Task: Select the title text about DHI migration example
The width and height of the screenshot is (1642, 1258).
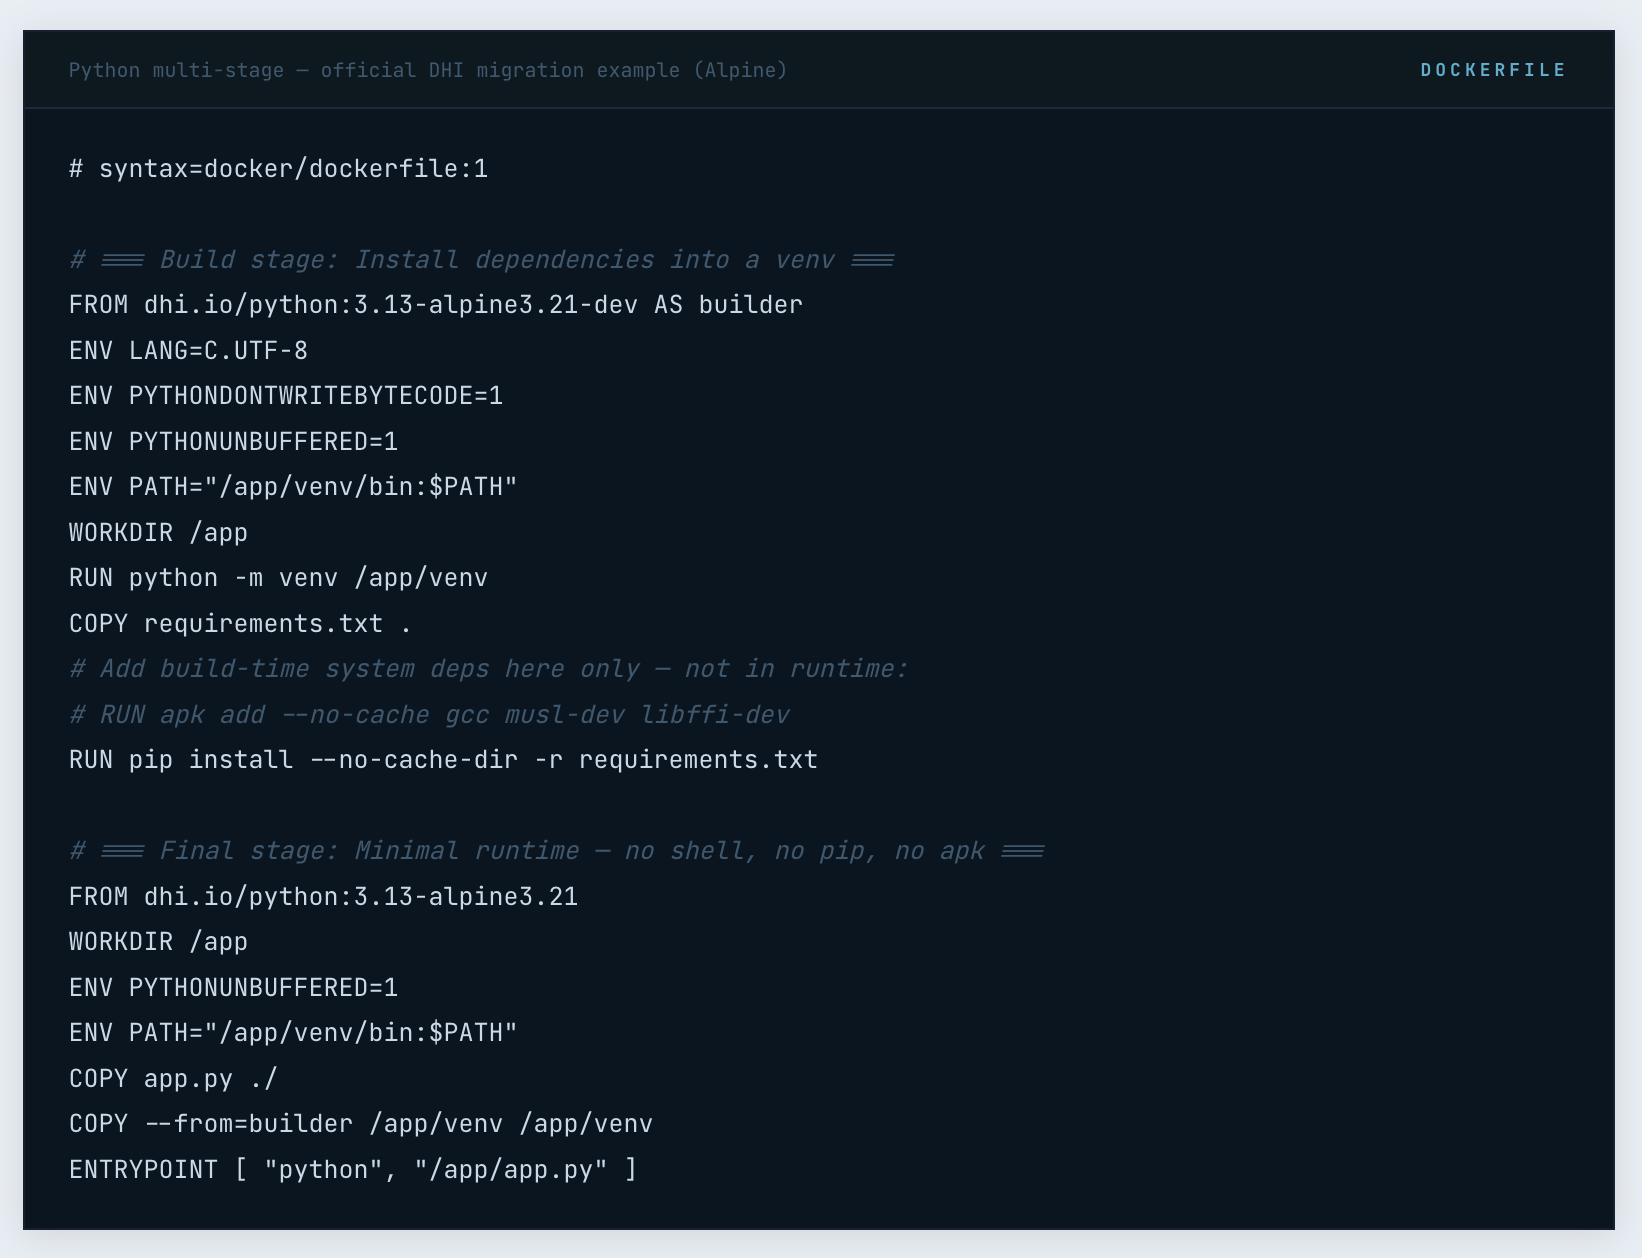Action: (428, 70)
